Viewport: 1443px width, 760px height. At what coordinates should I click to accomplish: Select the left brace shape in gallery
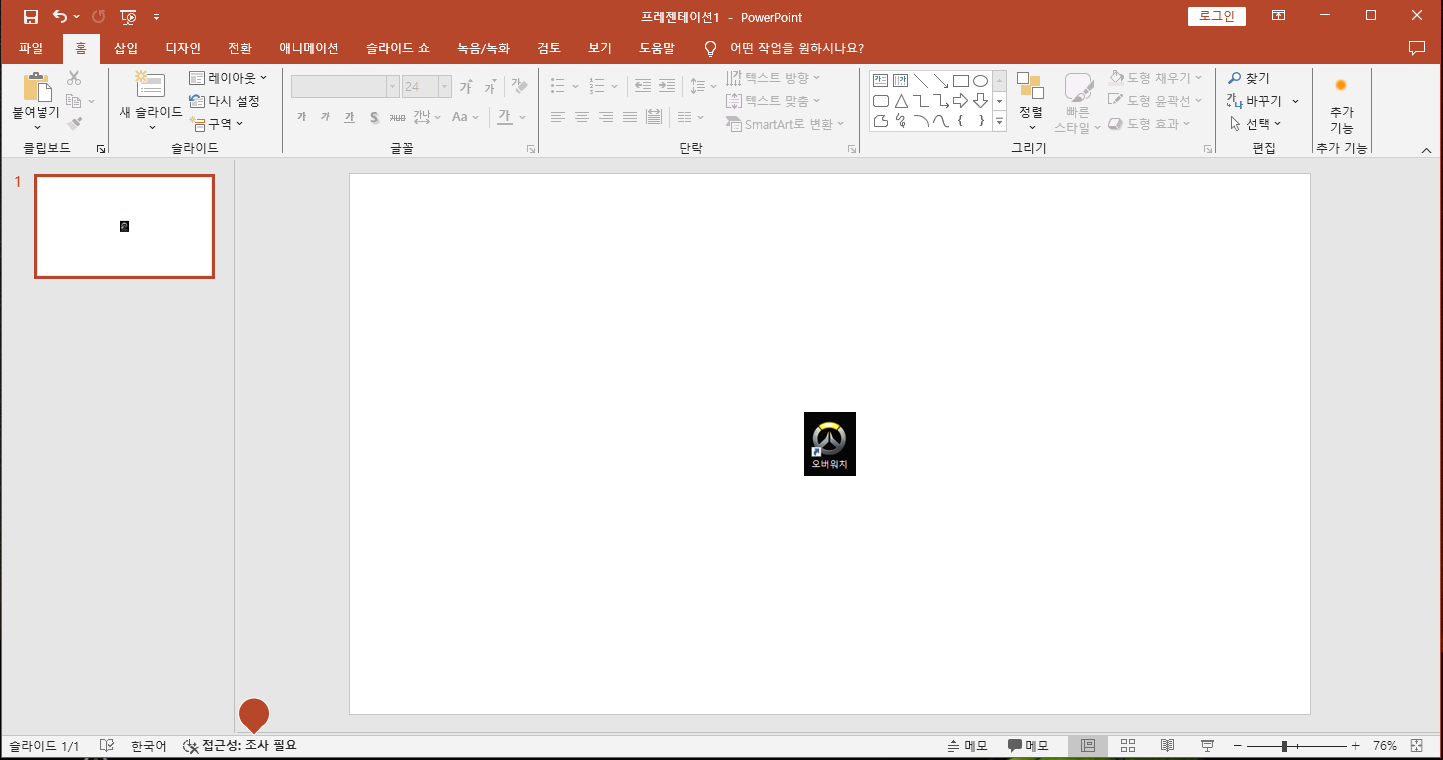click(960, 121)
